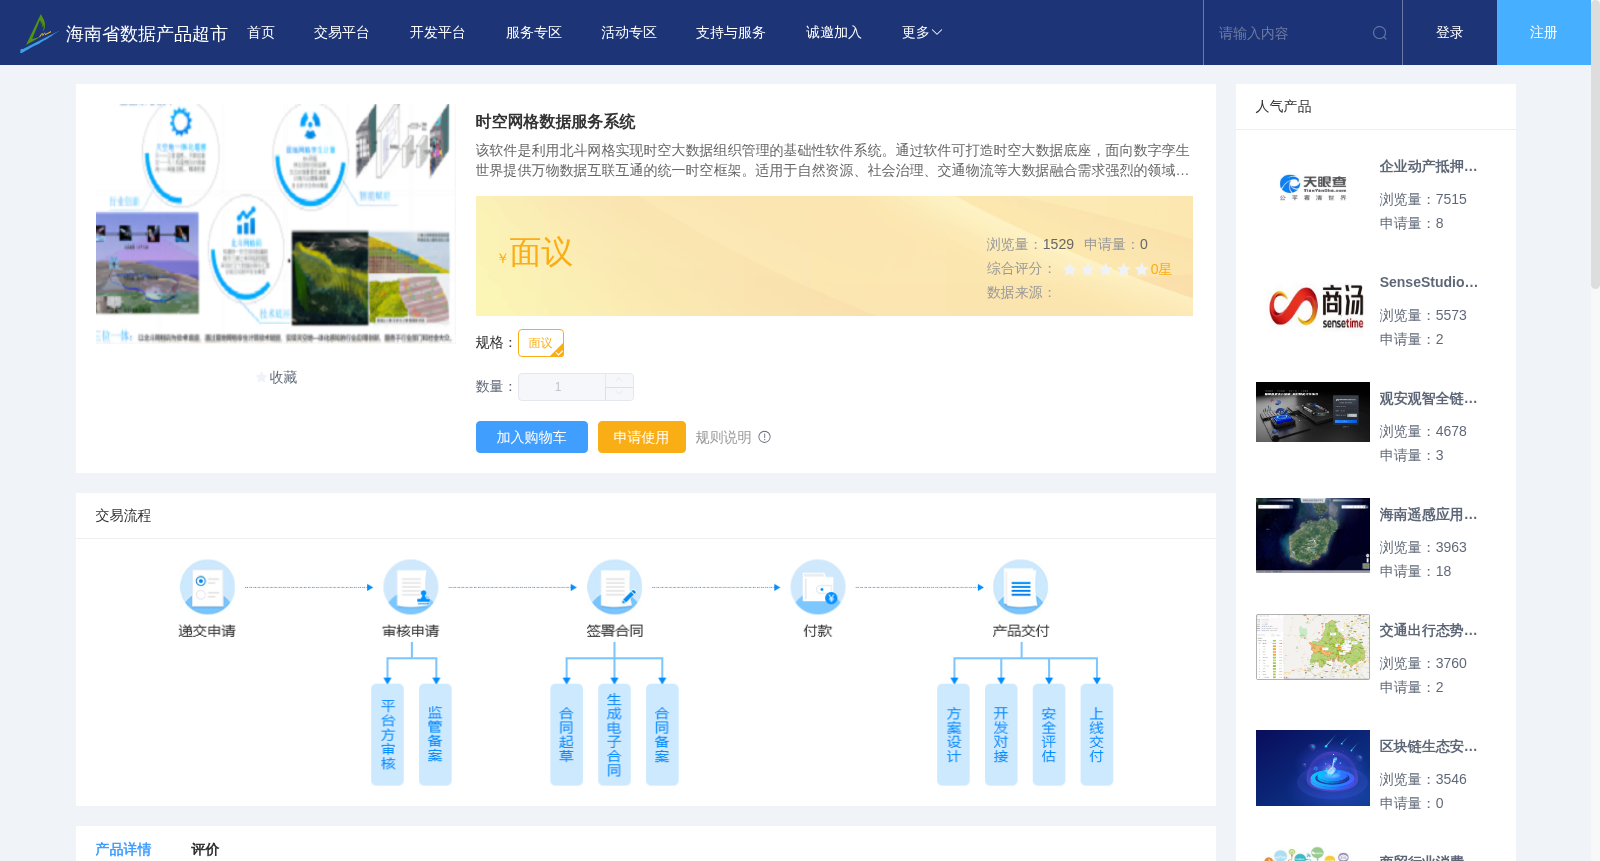The height and width of the screenshot is (861, 1600).
Task: Open the 诚邀加入 menu item
Action: tap(834, 33)
